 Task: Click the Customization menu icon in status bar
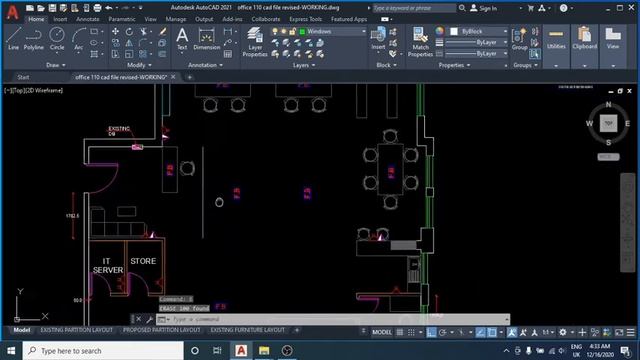click(631, 333)
